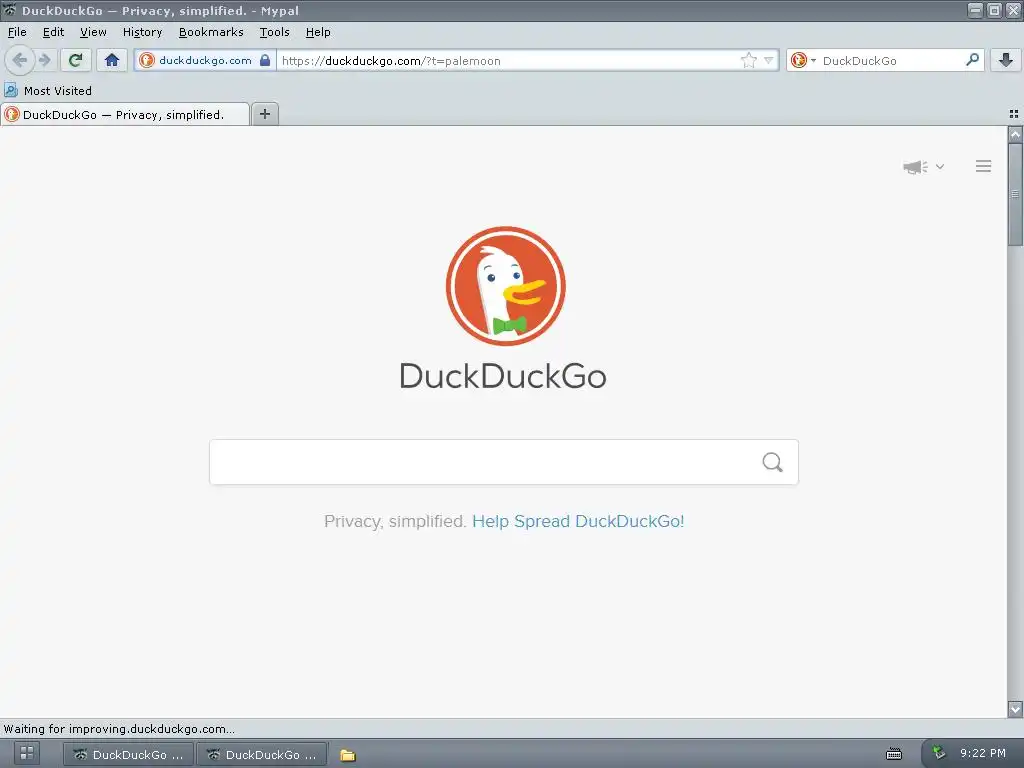The height and width of the screenshot is (768, 1024).
Task: Open the taskbar start menu grid button
Action: pyautogui.click(x=27, y=754)
